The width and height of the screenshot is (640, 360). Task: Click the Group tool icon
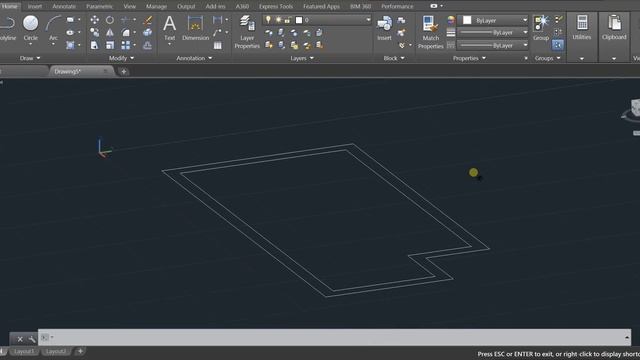coord(541,28)
